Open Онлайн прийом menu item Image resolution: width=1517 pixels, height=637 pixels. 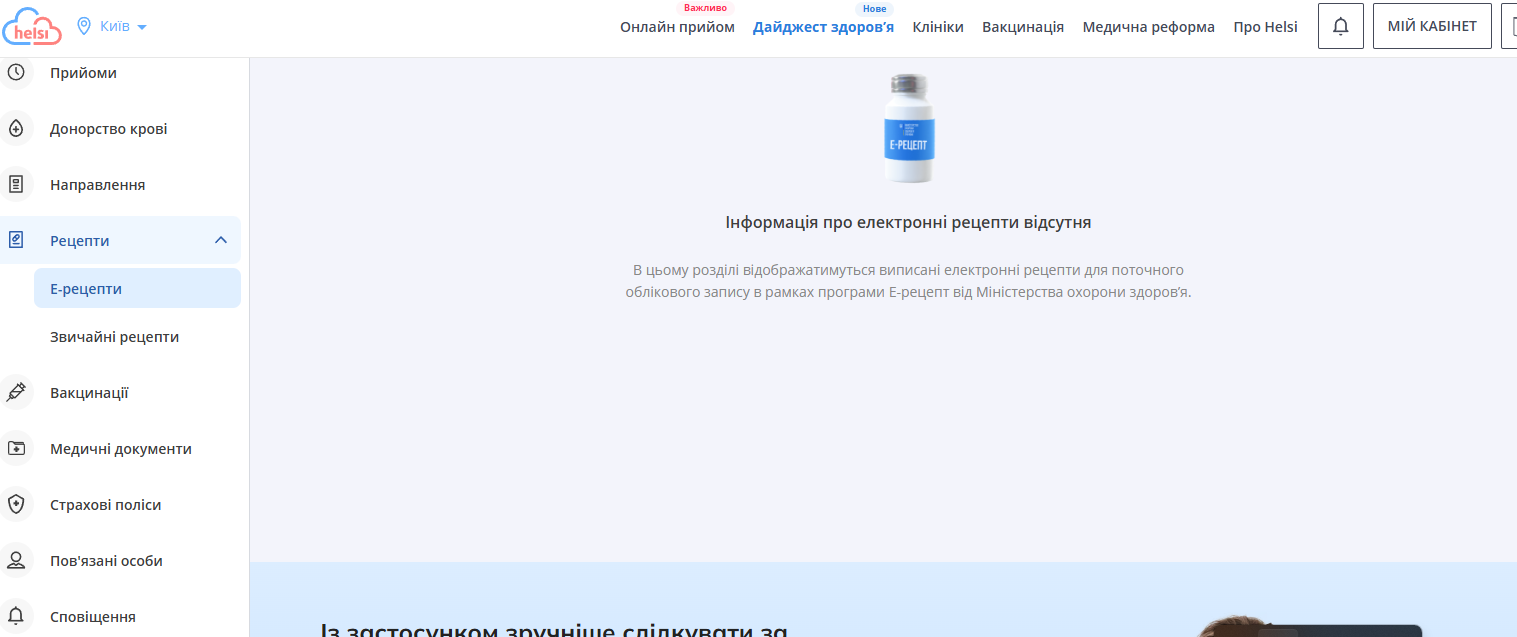tap(677, 27)
